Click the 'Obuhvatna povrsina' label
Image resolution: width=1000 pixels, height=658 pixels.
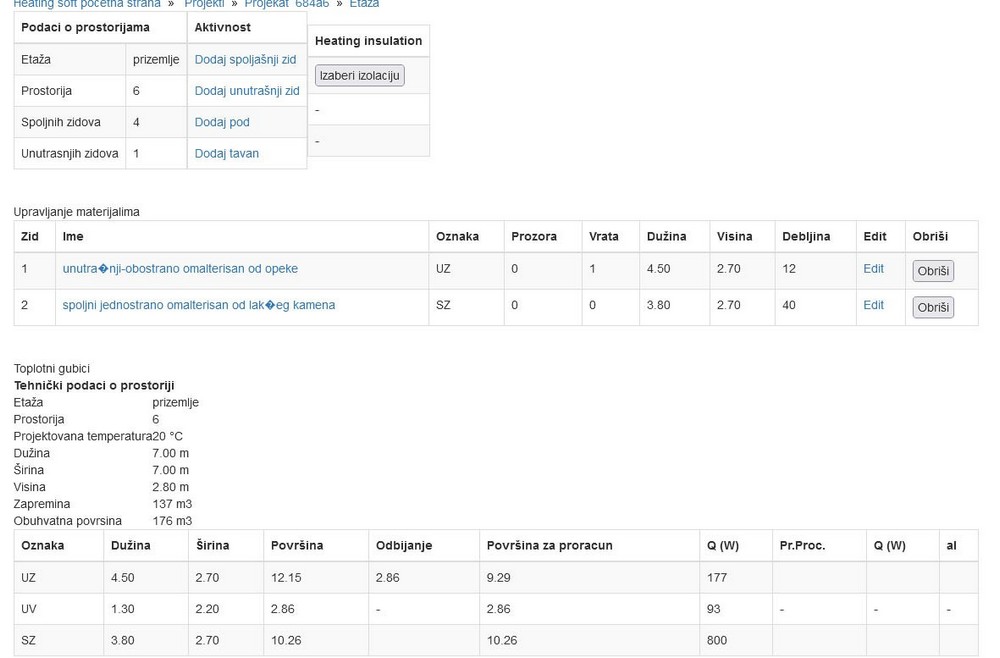point(68,521)
